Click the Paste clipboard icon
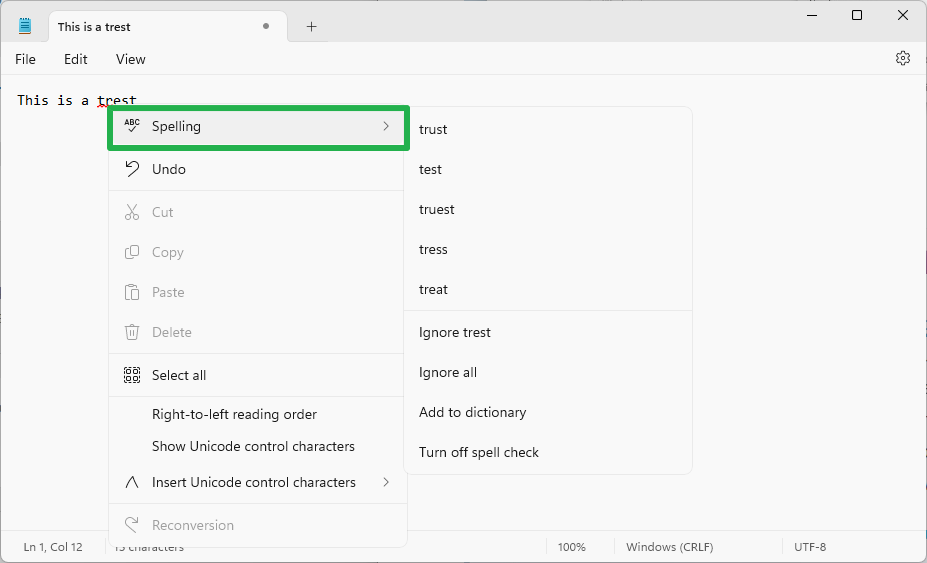 [x=132, y=292]
